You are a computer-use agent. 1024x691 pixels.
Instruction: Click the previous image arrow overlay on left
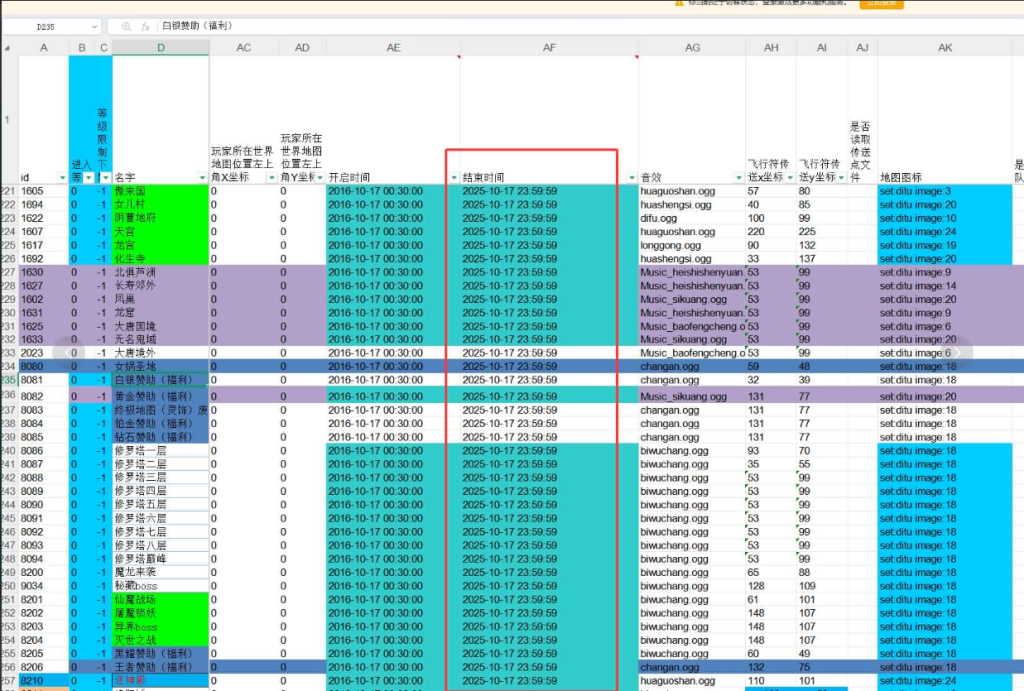point(68,352)
